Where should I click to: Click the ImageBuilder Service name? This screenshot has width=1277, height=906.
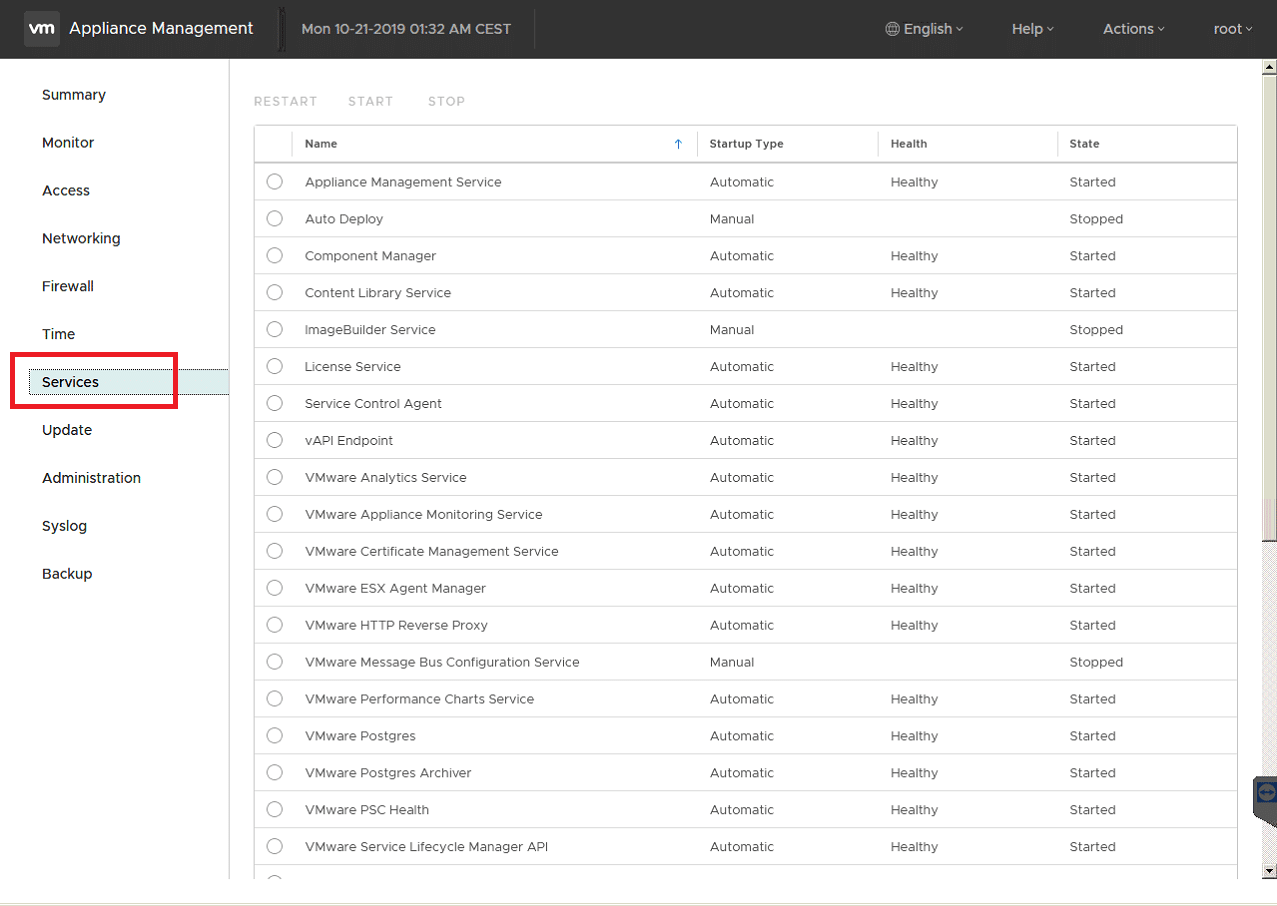[x=370, y=330]
